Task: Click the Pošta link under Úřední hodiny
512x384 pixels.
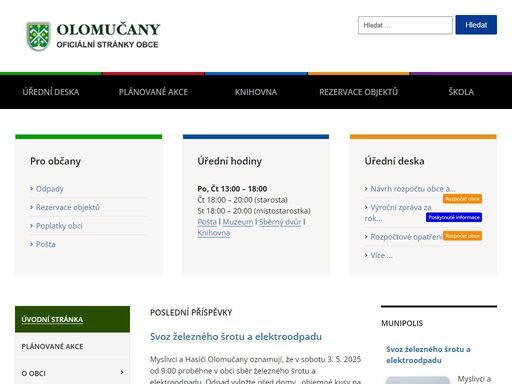Action: pyautogui.click(x=207, y=222)
